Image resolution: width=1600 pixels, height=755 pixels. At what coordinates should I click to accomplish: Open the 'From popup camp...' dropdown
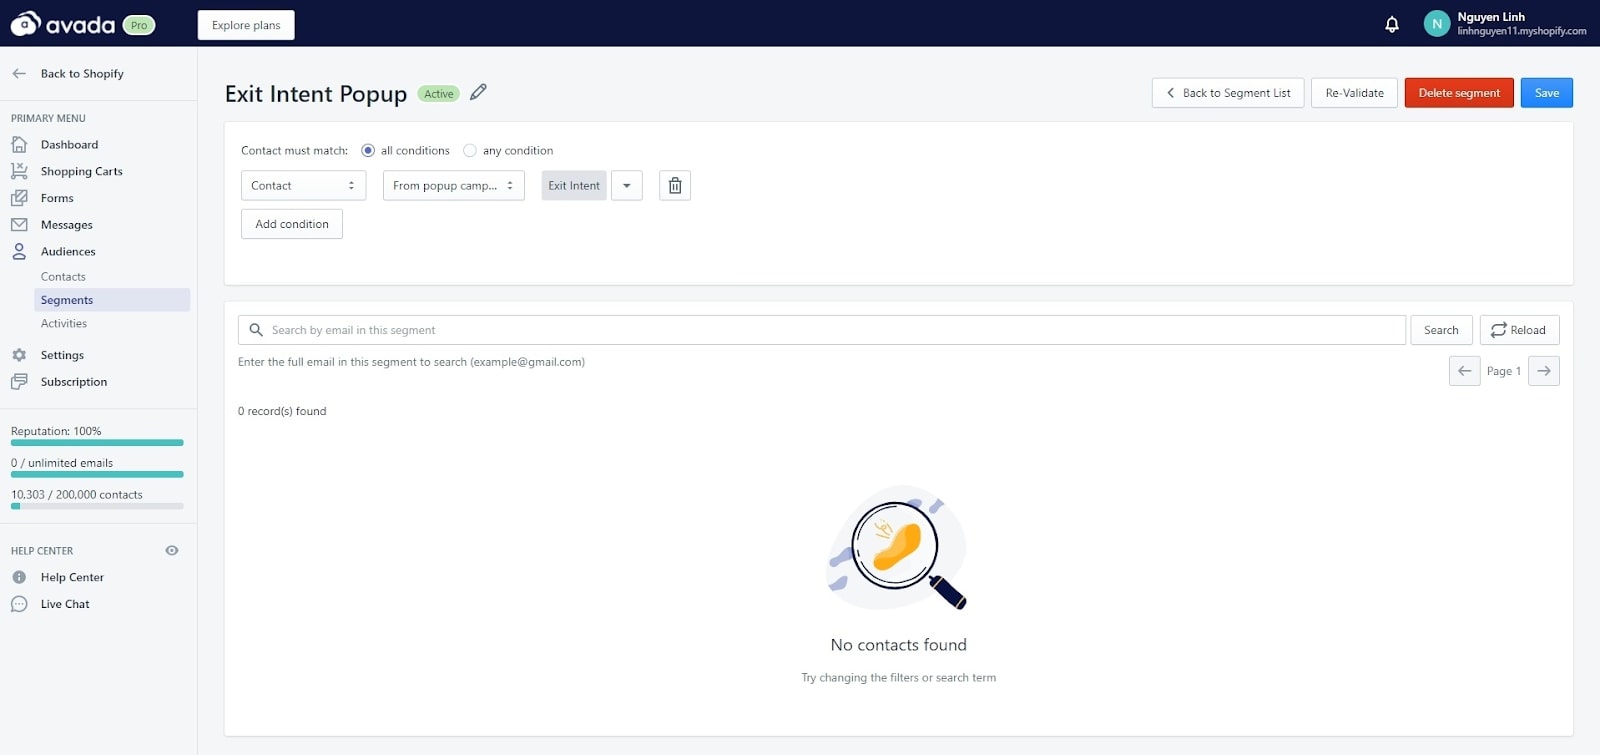click(453, 186)
